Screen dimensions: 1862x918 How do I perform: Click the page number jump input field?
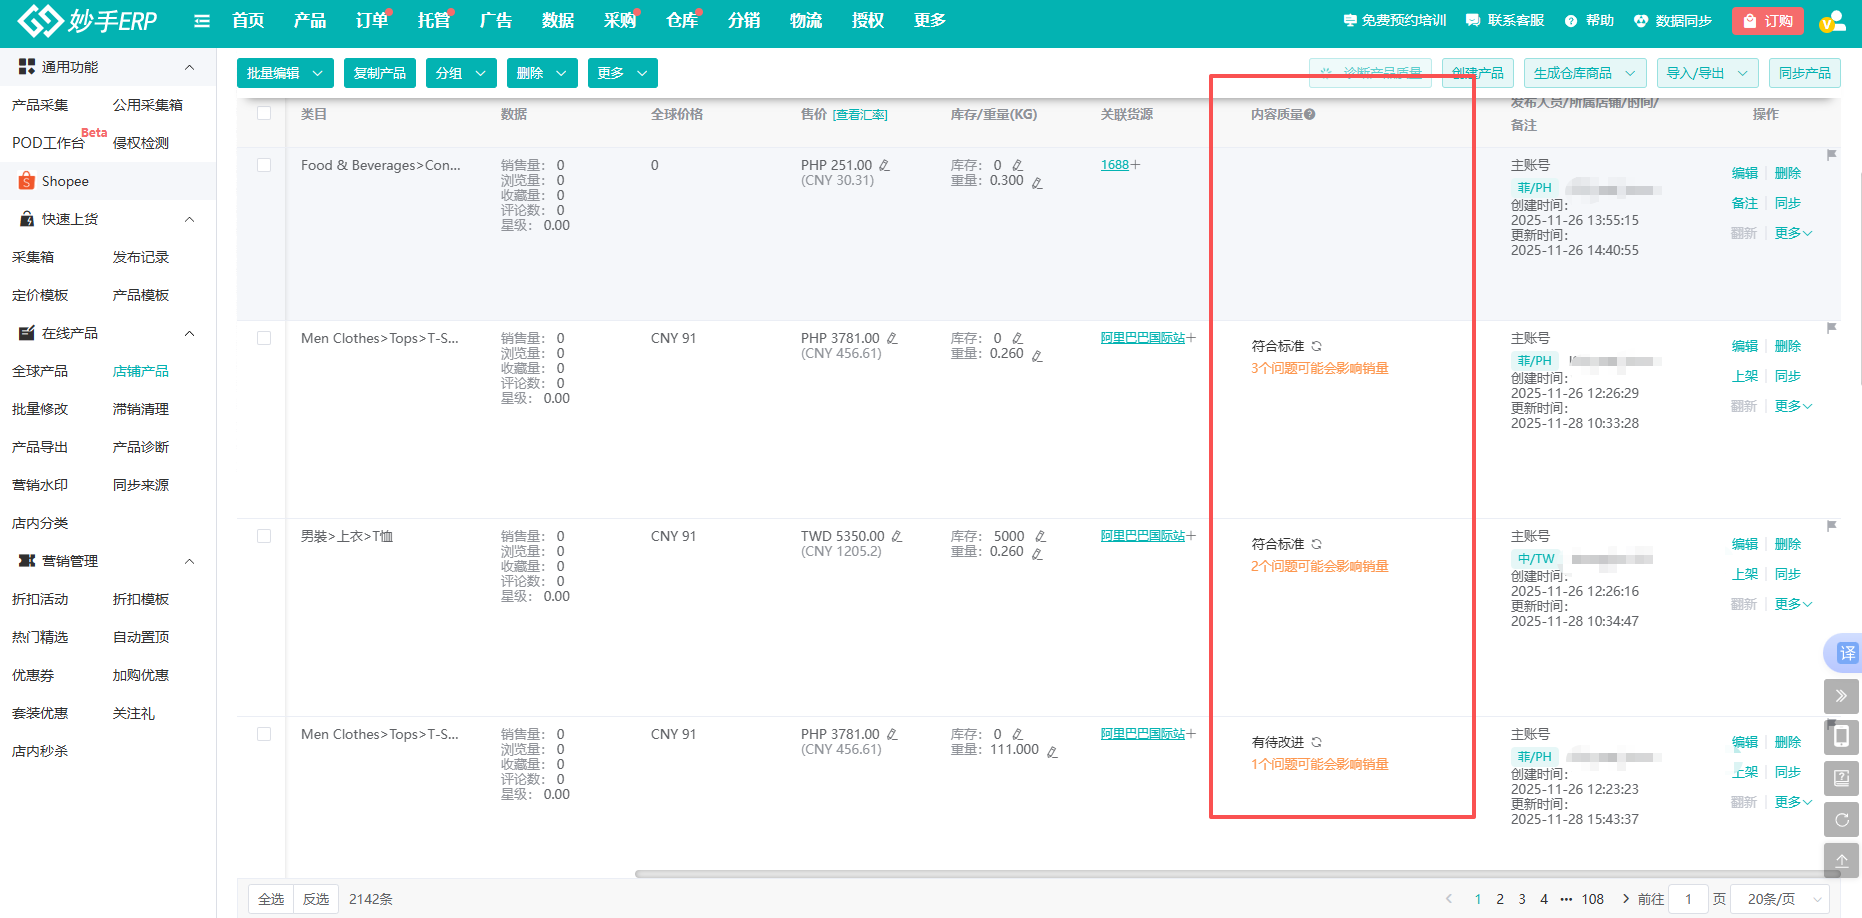[1688, 899]
